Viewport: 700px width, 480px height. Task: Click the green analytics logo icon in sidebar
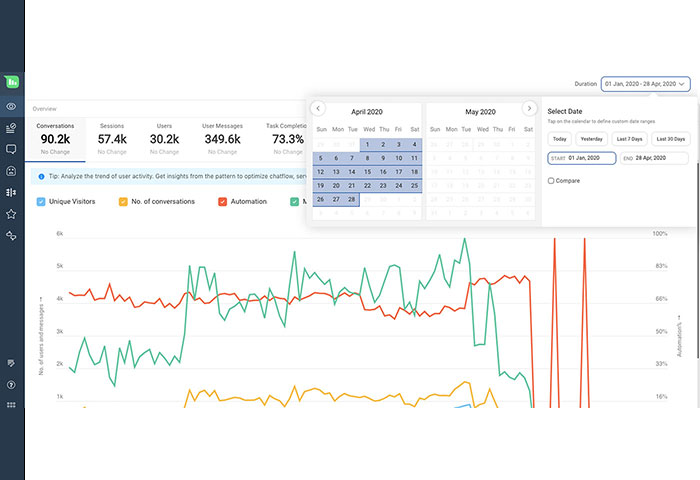pos(11,81)
